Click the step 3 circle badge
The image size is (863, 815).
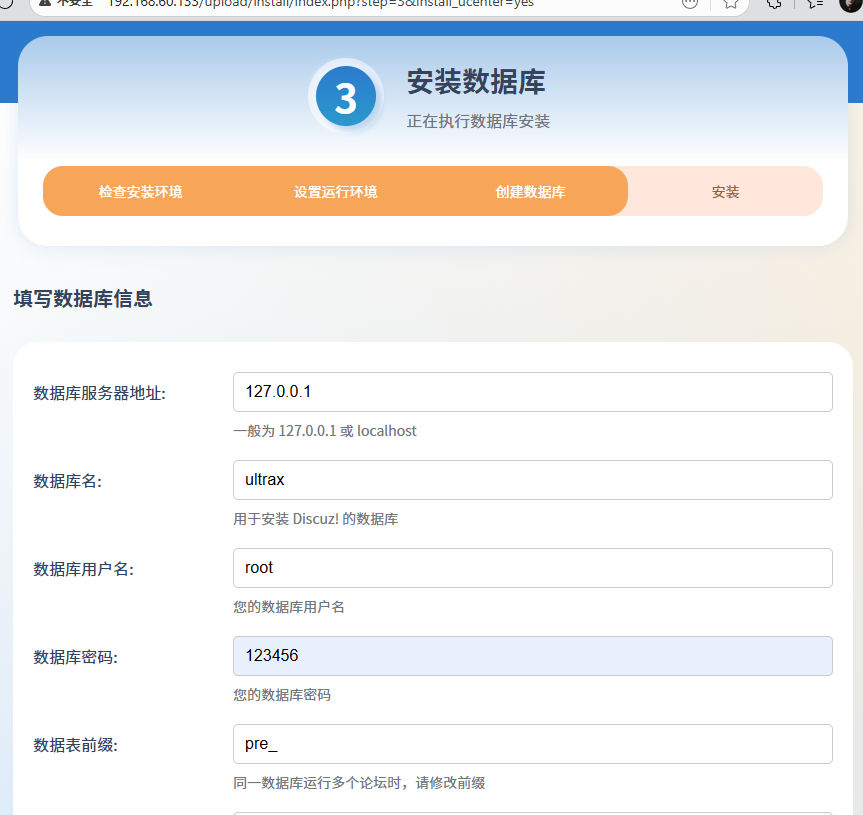point(346,96)
